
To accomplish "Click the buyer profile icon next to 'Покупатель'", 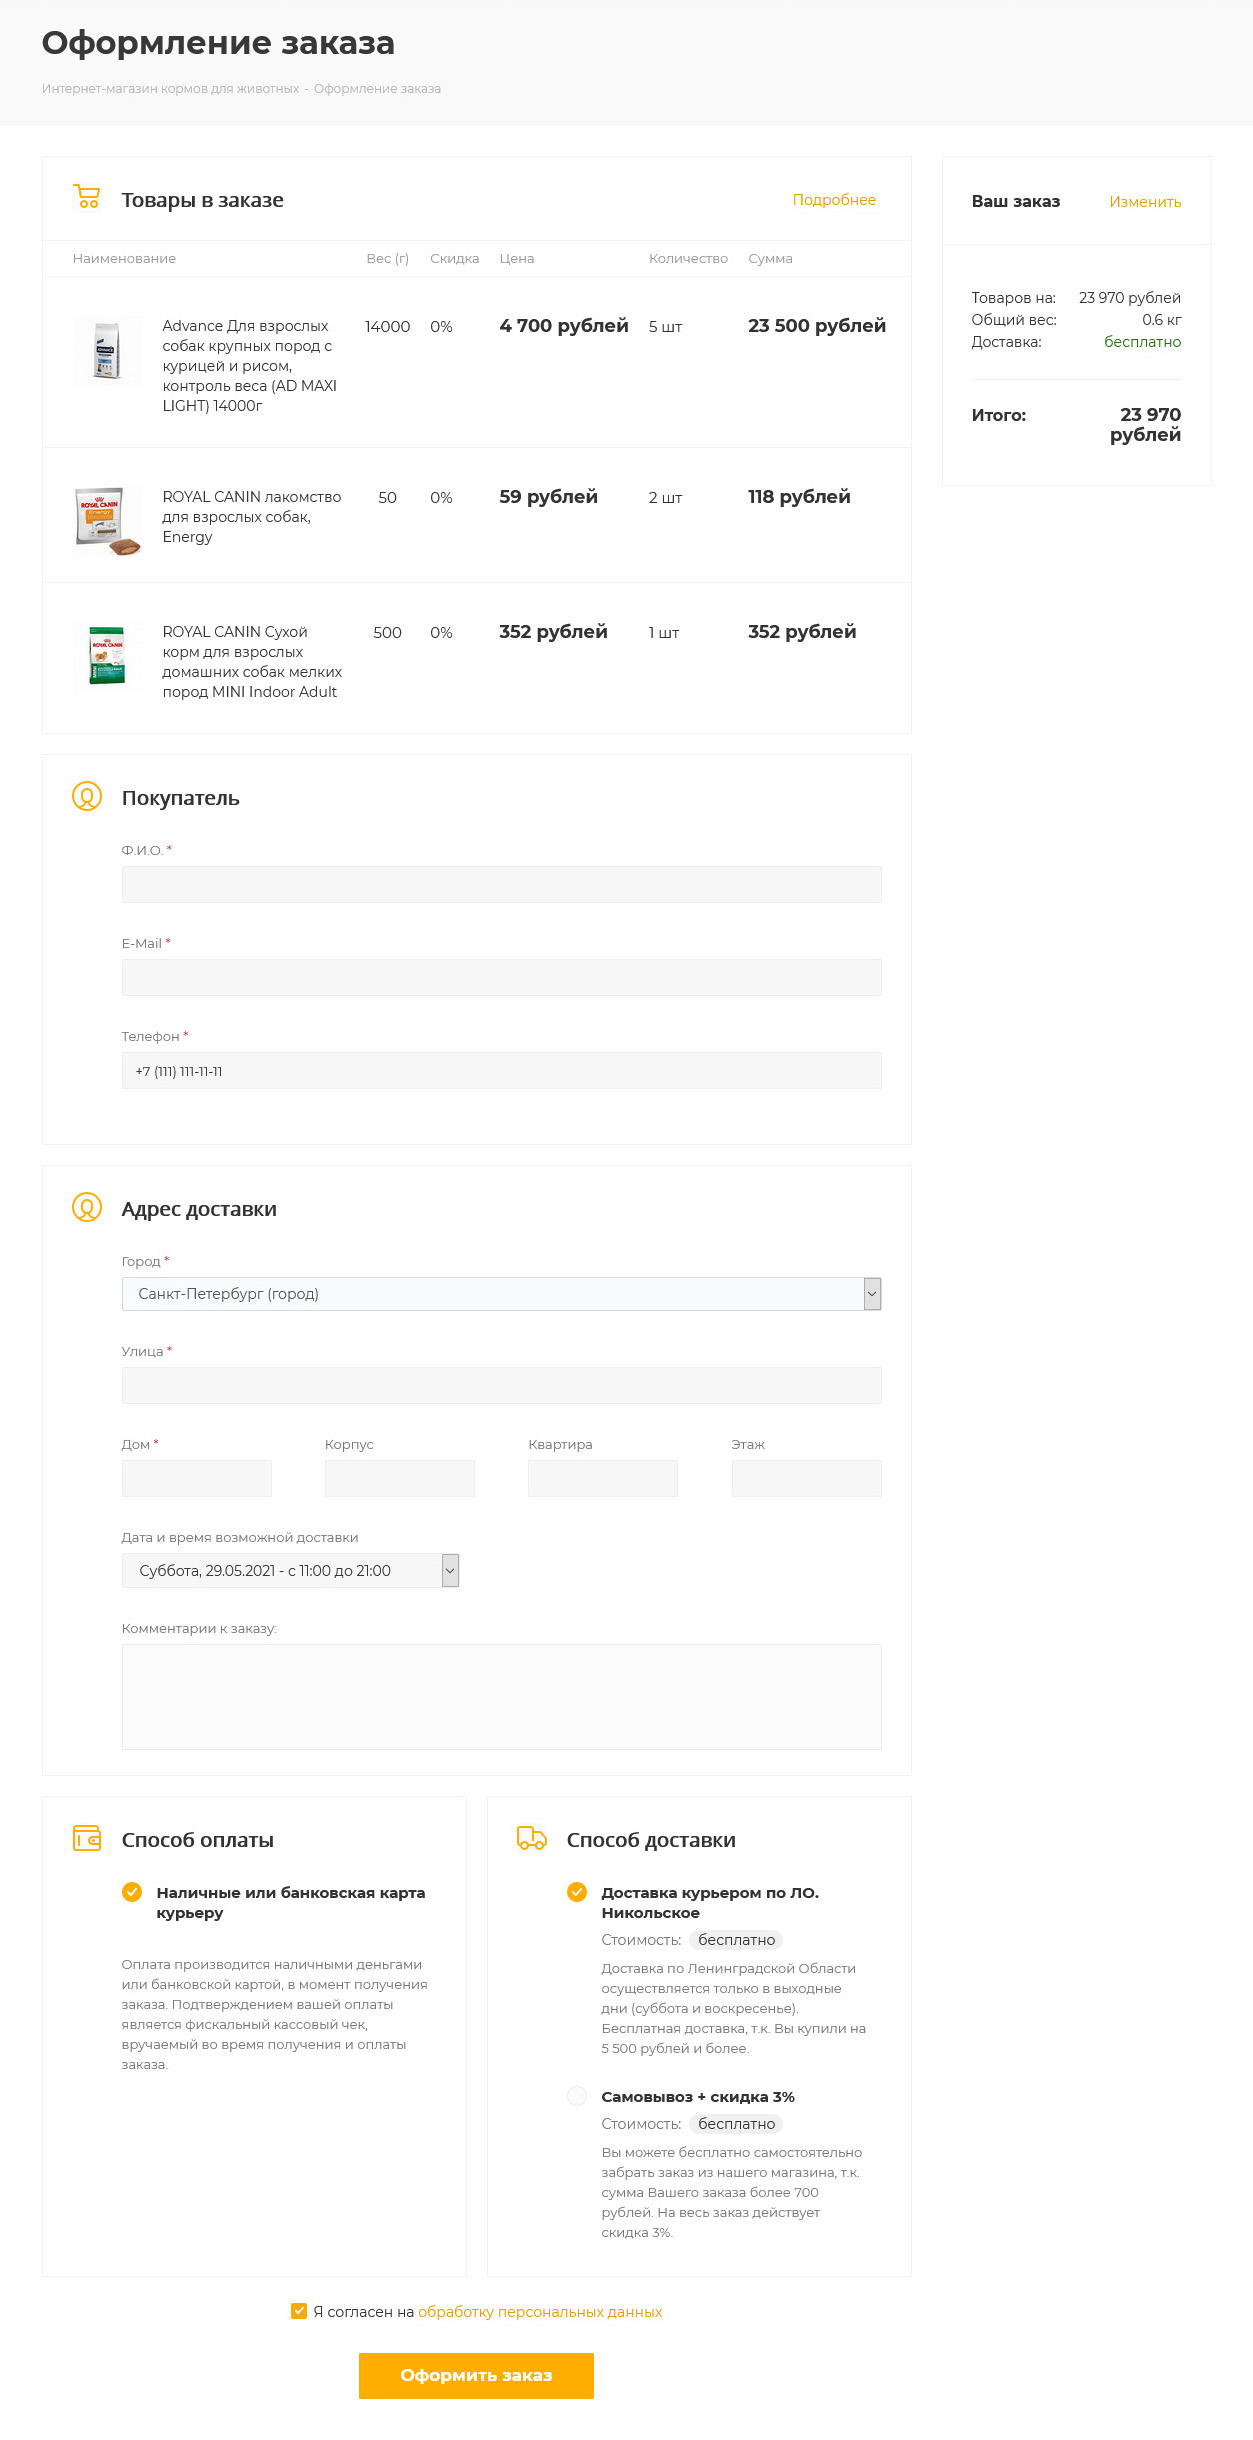I will (87, 796).
